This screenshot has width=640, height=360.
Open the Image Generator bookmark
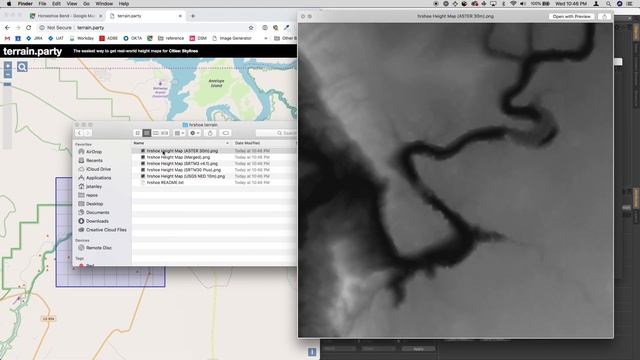[x=232, y=38]
